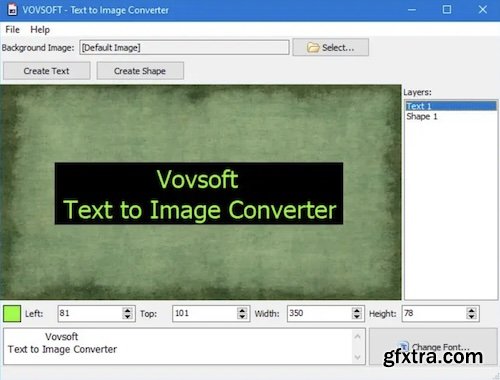Screen dimensions: 500x380
Task: Maximize the Vovsoft window
Action: pyautogui.click(x=447, y=10)
